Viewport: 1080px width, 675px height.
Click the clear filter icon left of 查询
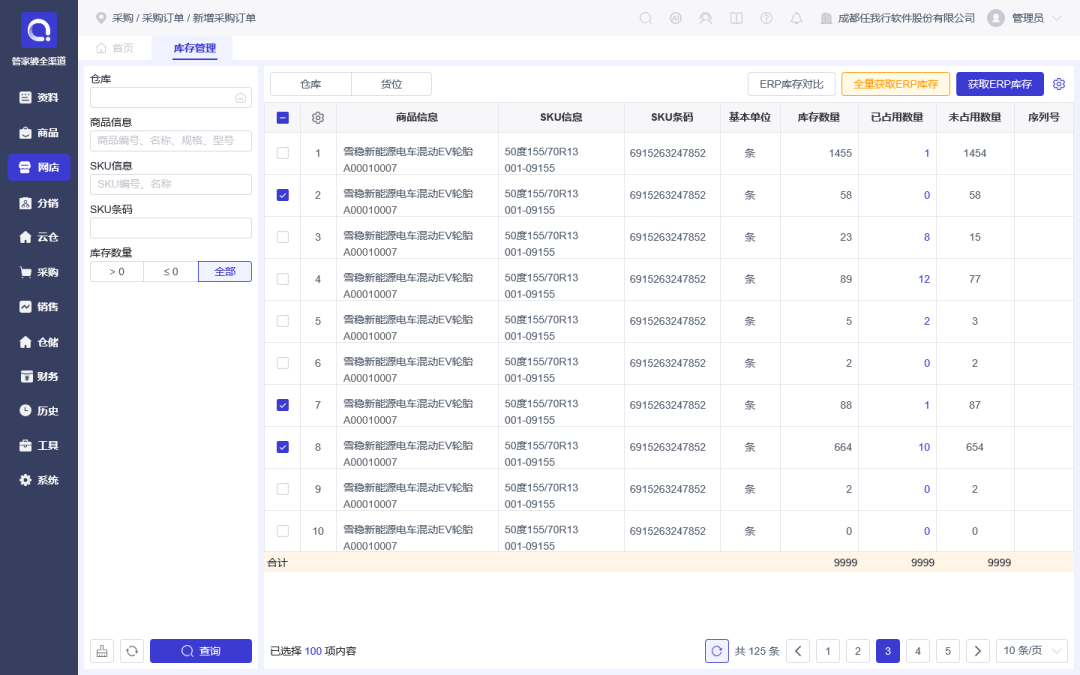(x=102, y=651)
